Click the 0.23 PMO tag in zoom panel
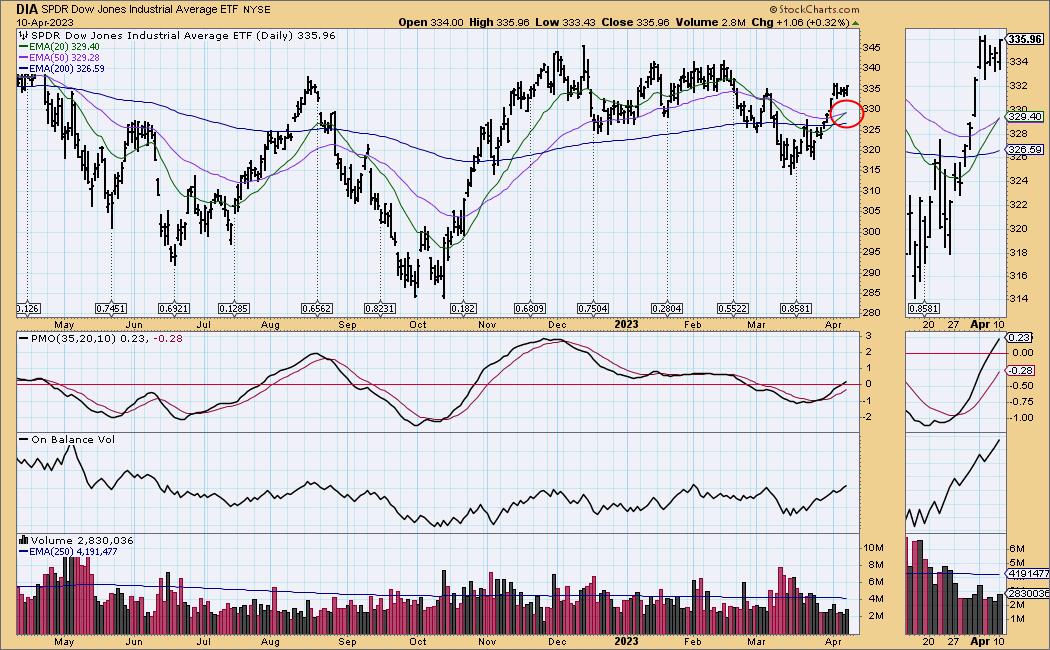Screen dimensions: 1050x650 click(1020, 337)
